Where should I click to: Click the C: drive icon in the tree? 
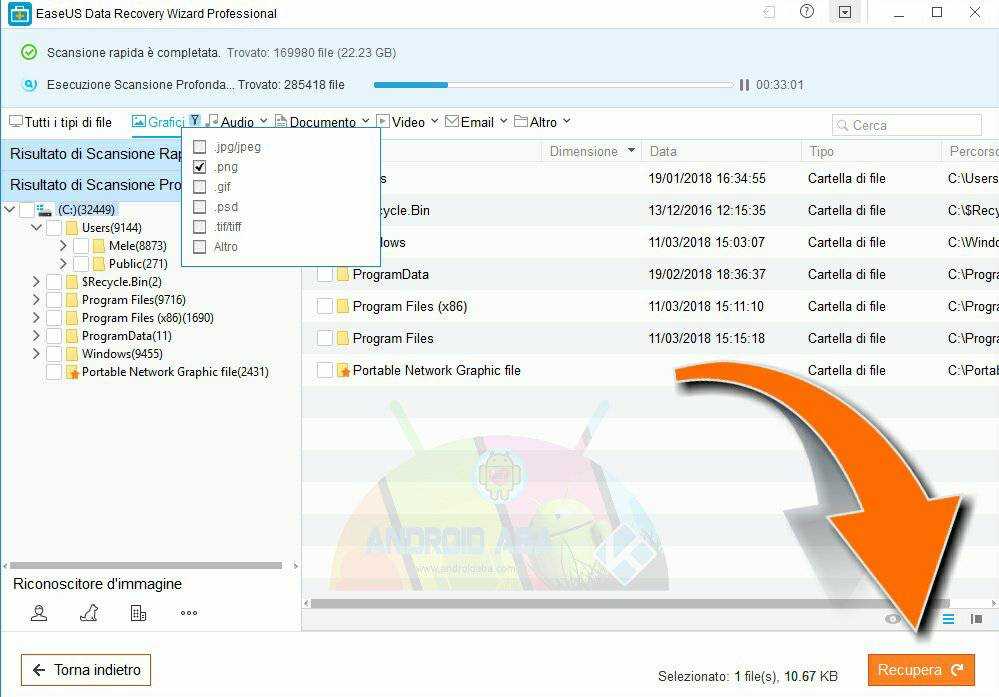44,210
